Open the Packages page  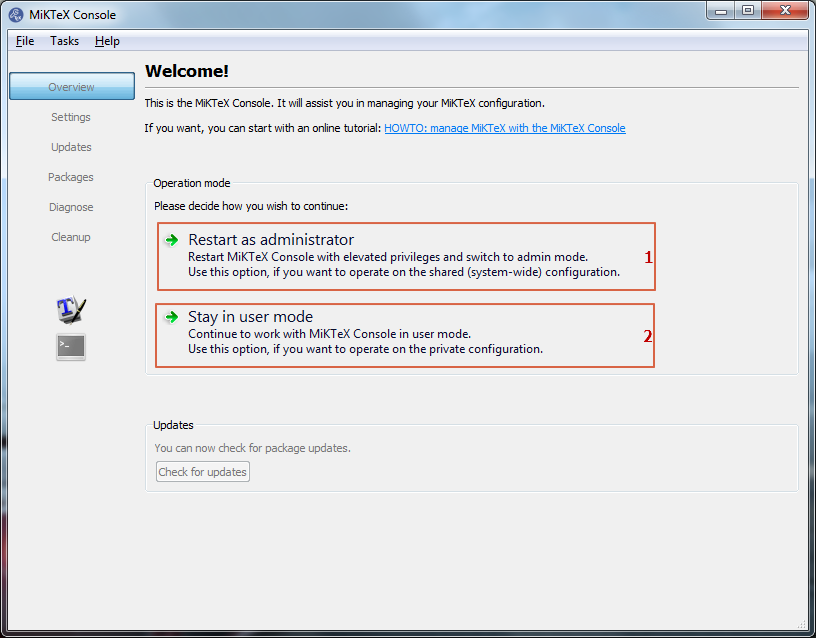click(71, 177)
